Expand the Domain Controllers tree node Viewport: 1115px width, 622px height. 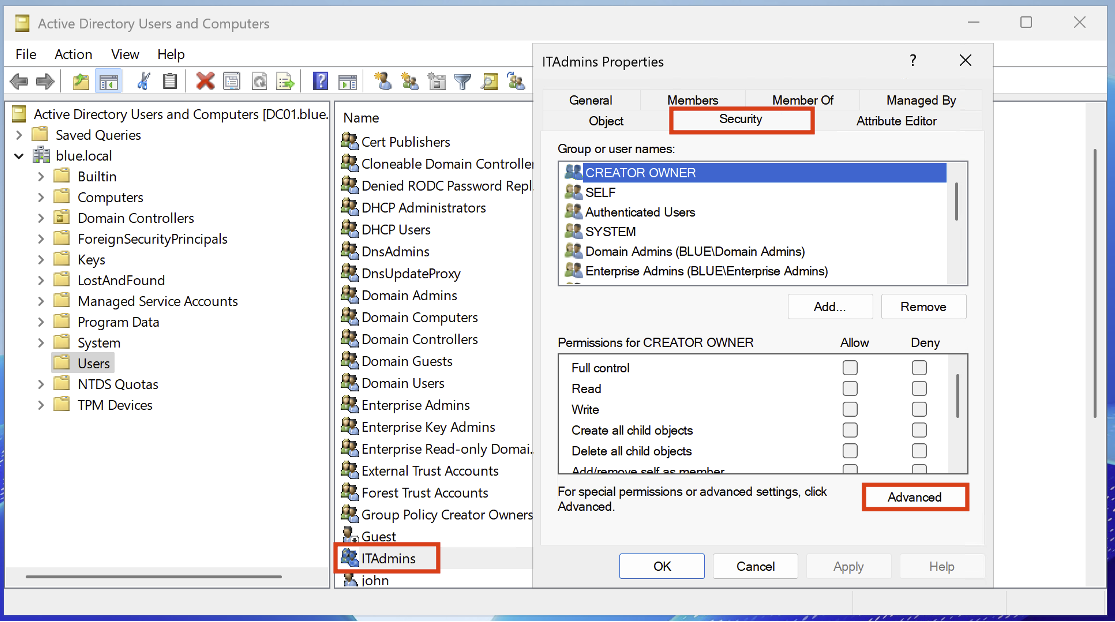pyautogui.click(x=41, y=218)
